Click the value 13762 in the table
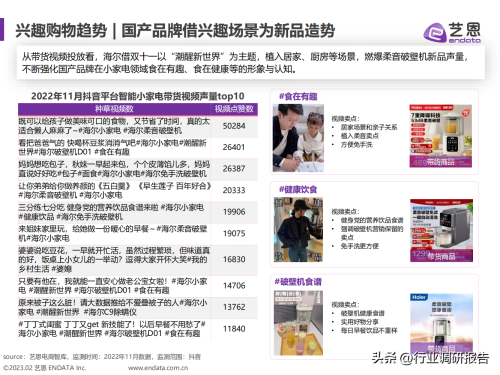This screenshot has height=375, width=500. (234, 307)
